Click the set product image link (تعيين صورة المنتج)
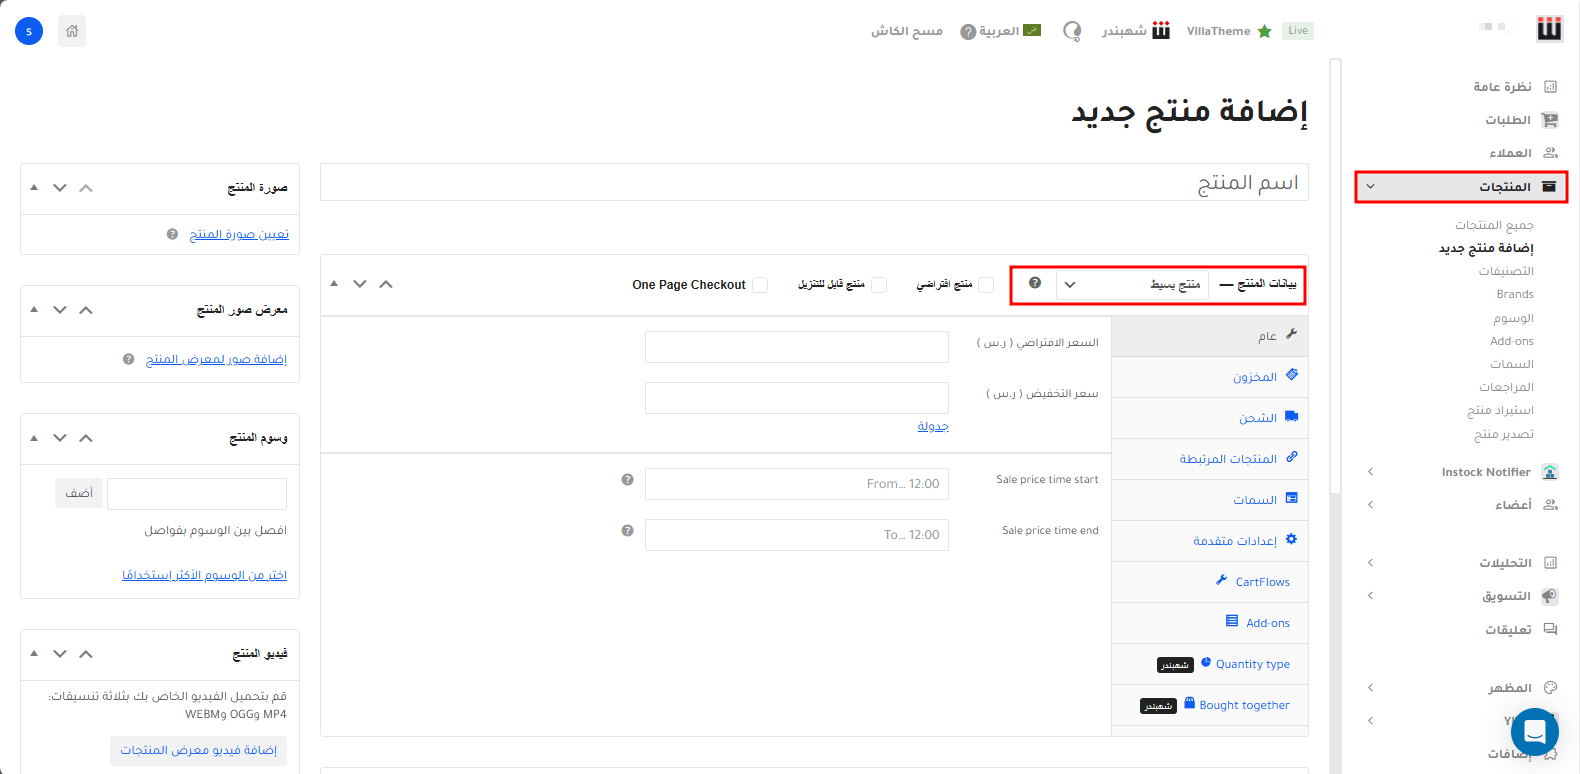The height and width of the screenshot is (774, 1580). (x=239, y=234)
